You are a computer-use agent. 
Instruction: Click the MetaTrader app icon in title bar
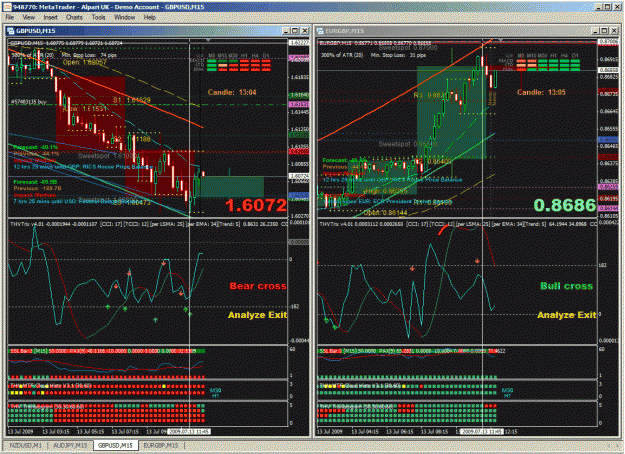(7, 6)
